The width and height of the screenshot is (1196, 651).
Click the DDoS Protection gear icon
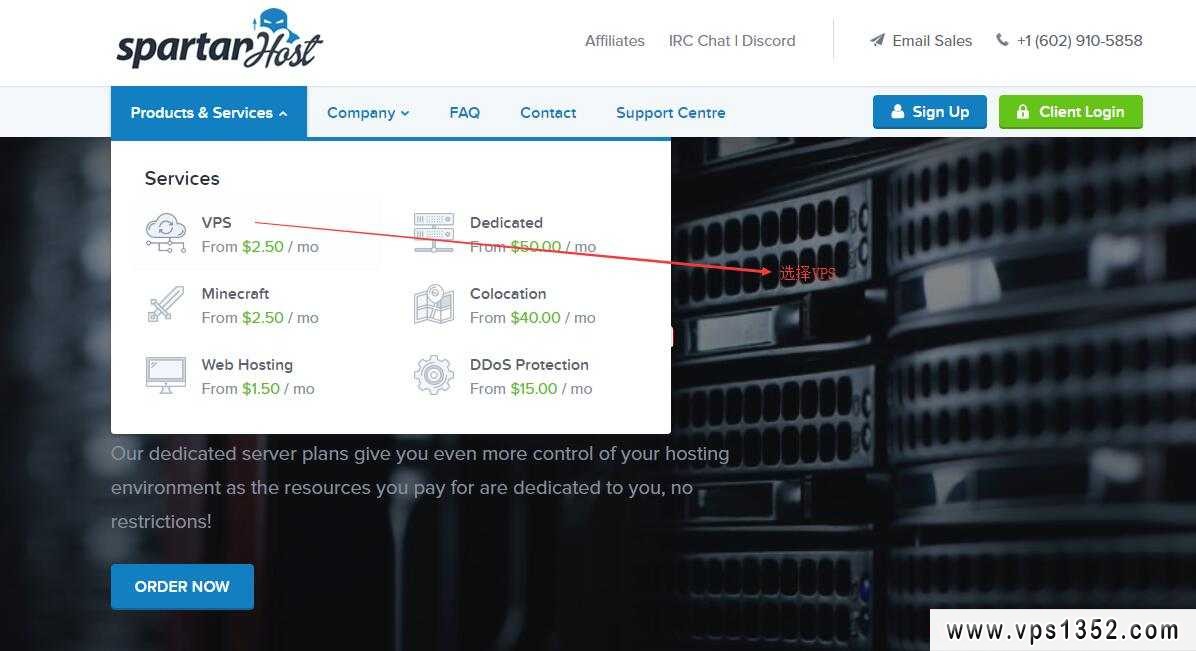(x=433, y=374)
